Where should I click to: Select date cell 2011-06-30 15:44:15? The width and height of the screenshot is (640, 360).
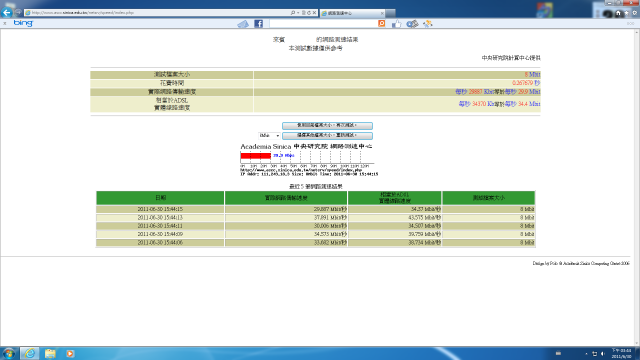click(160, 209)
